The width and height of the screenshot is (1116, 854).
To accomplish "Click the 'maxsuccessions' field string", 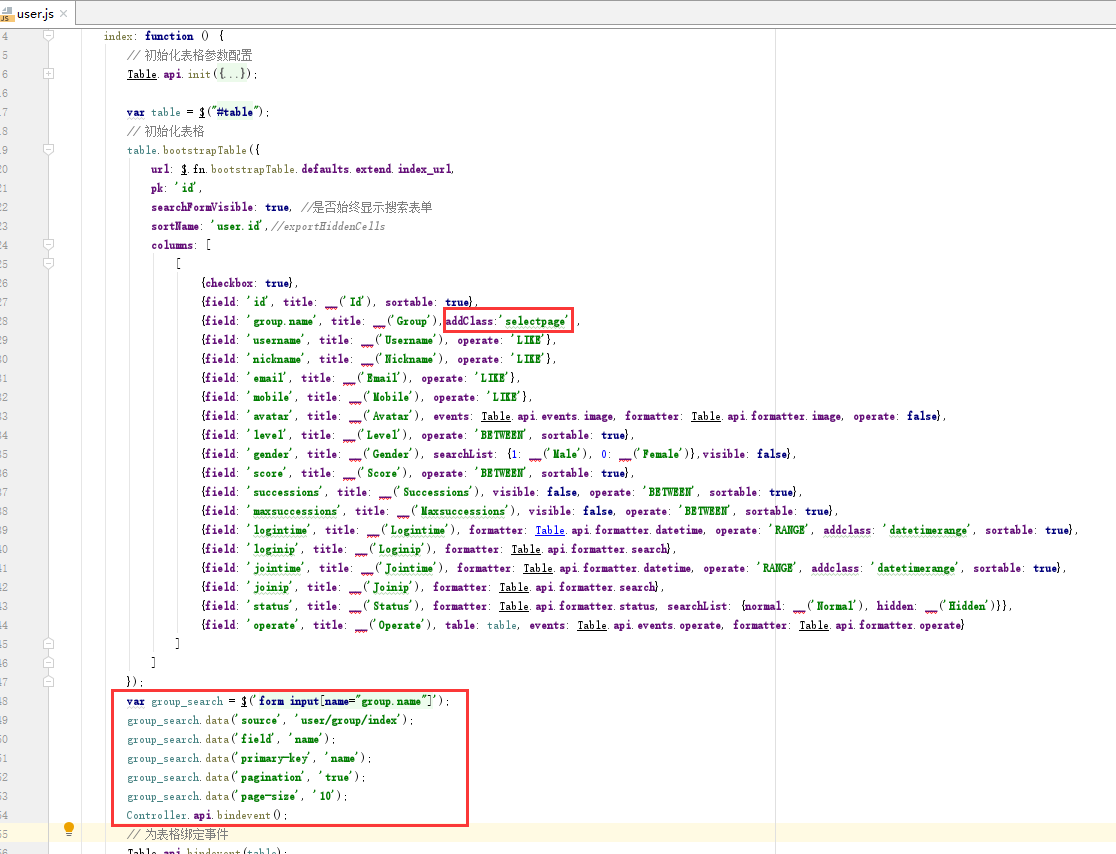I will (295, 511).
